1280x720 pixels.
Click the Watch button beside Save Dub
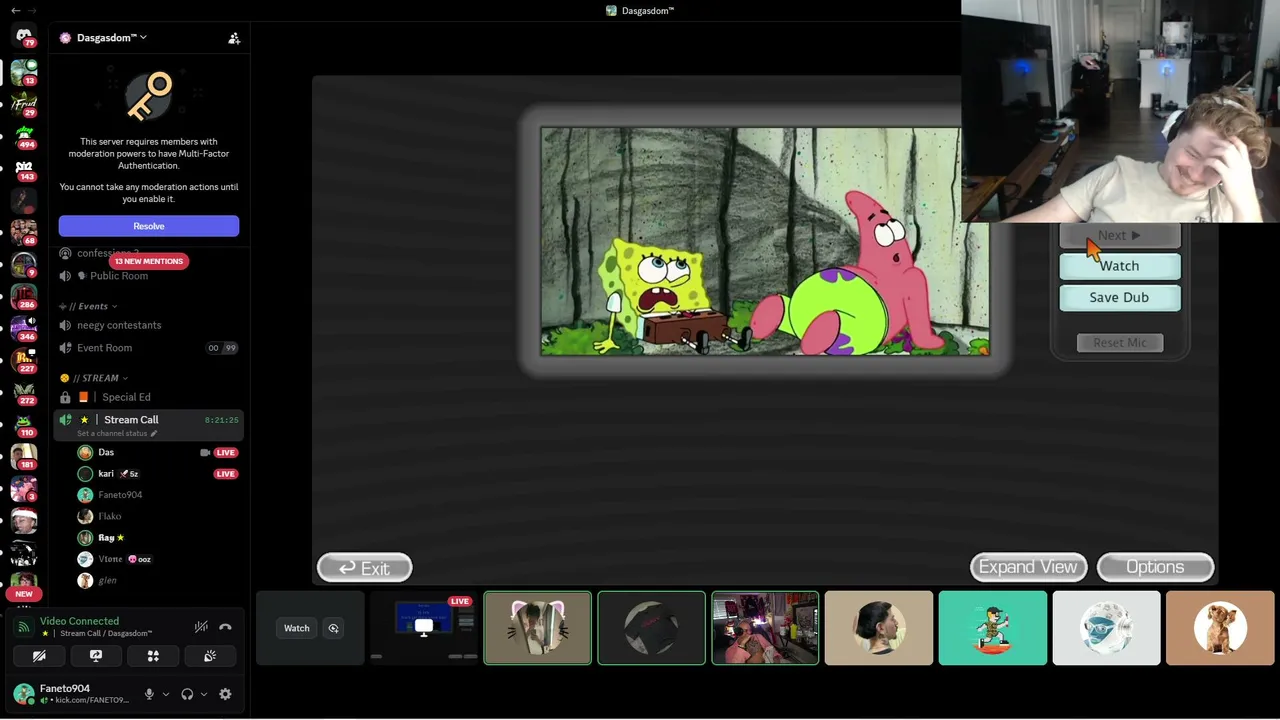pos(1120,266)
